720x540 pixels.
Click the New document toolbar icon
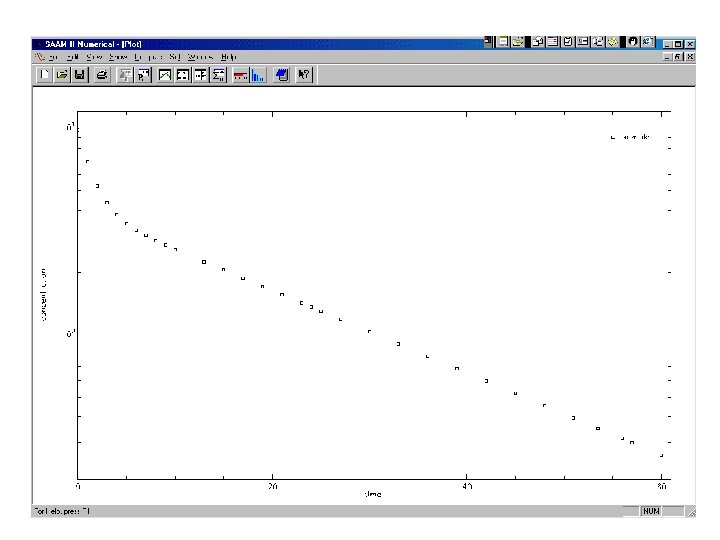coord(44,75)
